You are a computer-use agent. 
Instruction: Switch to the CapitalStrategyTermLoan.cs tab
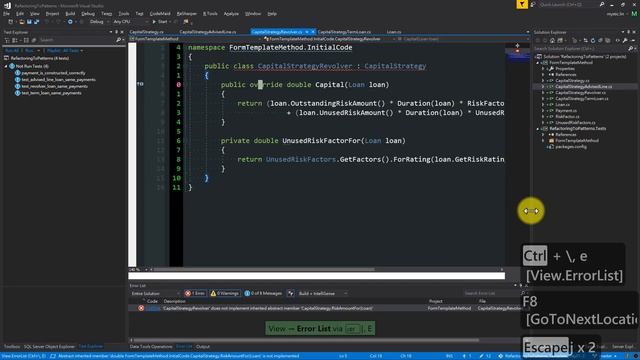click(x=344, y=32)
